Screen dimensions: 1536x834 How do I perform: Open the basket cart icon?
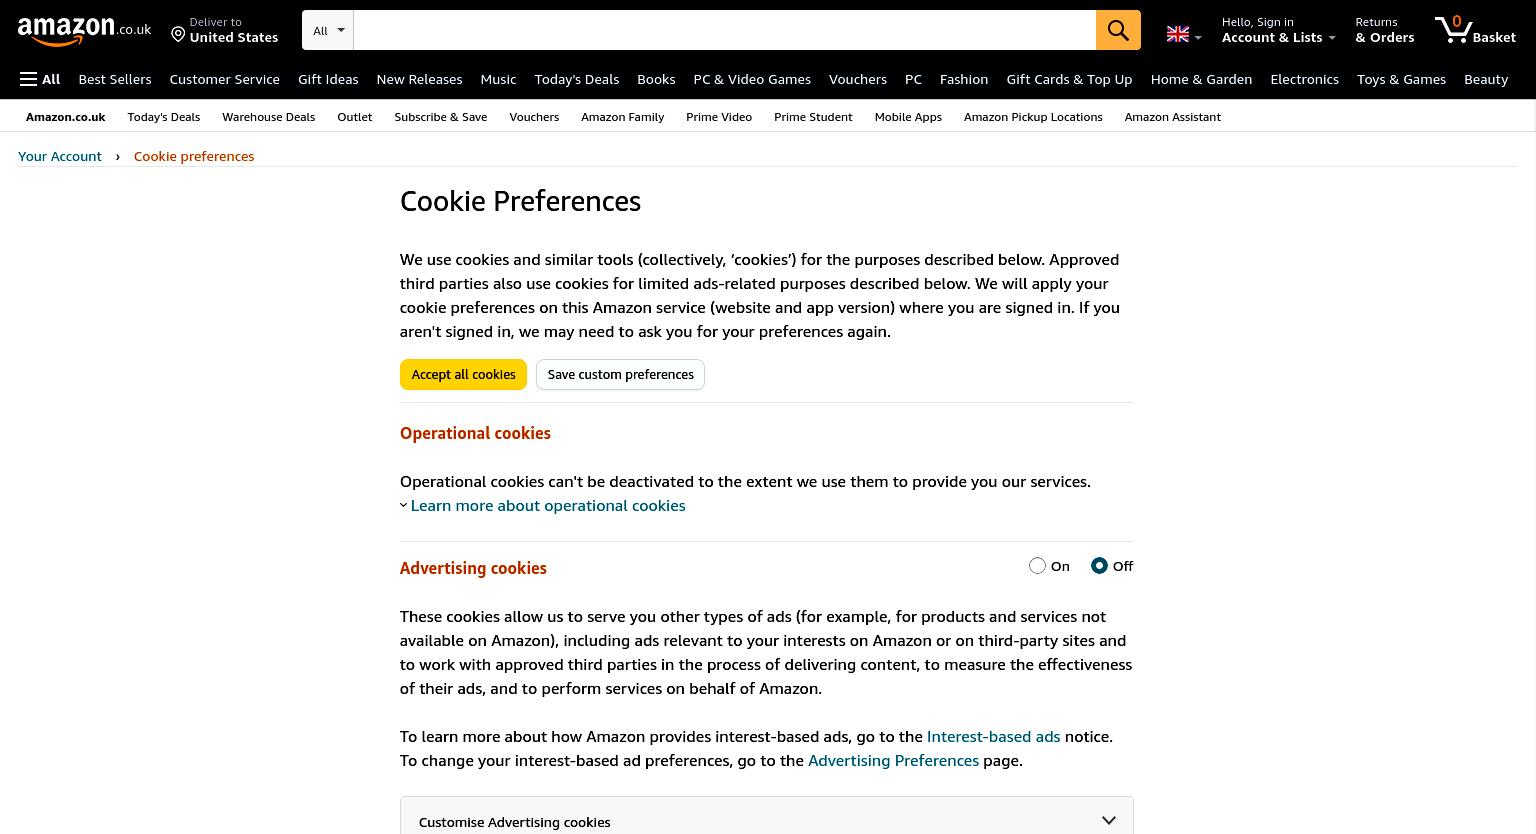click(1475, 30)
